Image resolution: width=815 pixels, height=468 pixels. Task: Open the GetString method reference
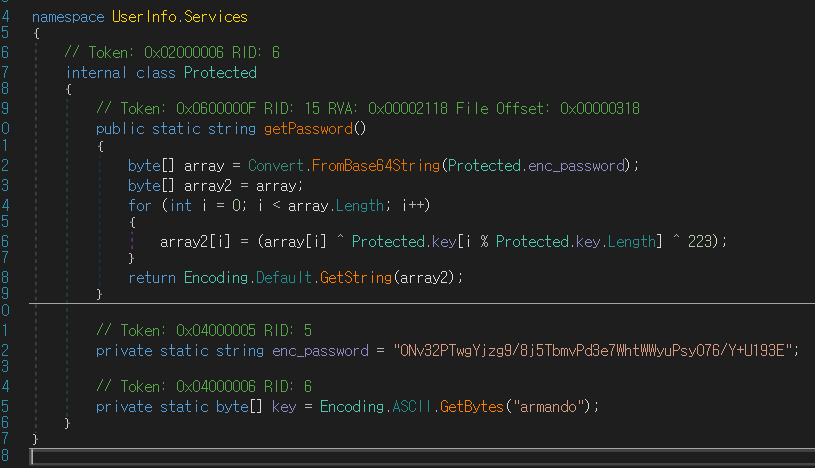click(x=356, y=278)
